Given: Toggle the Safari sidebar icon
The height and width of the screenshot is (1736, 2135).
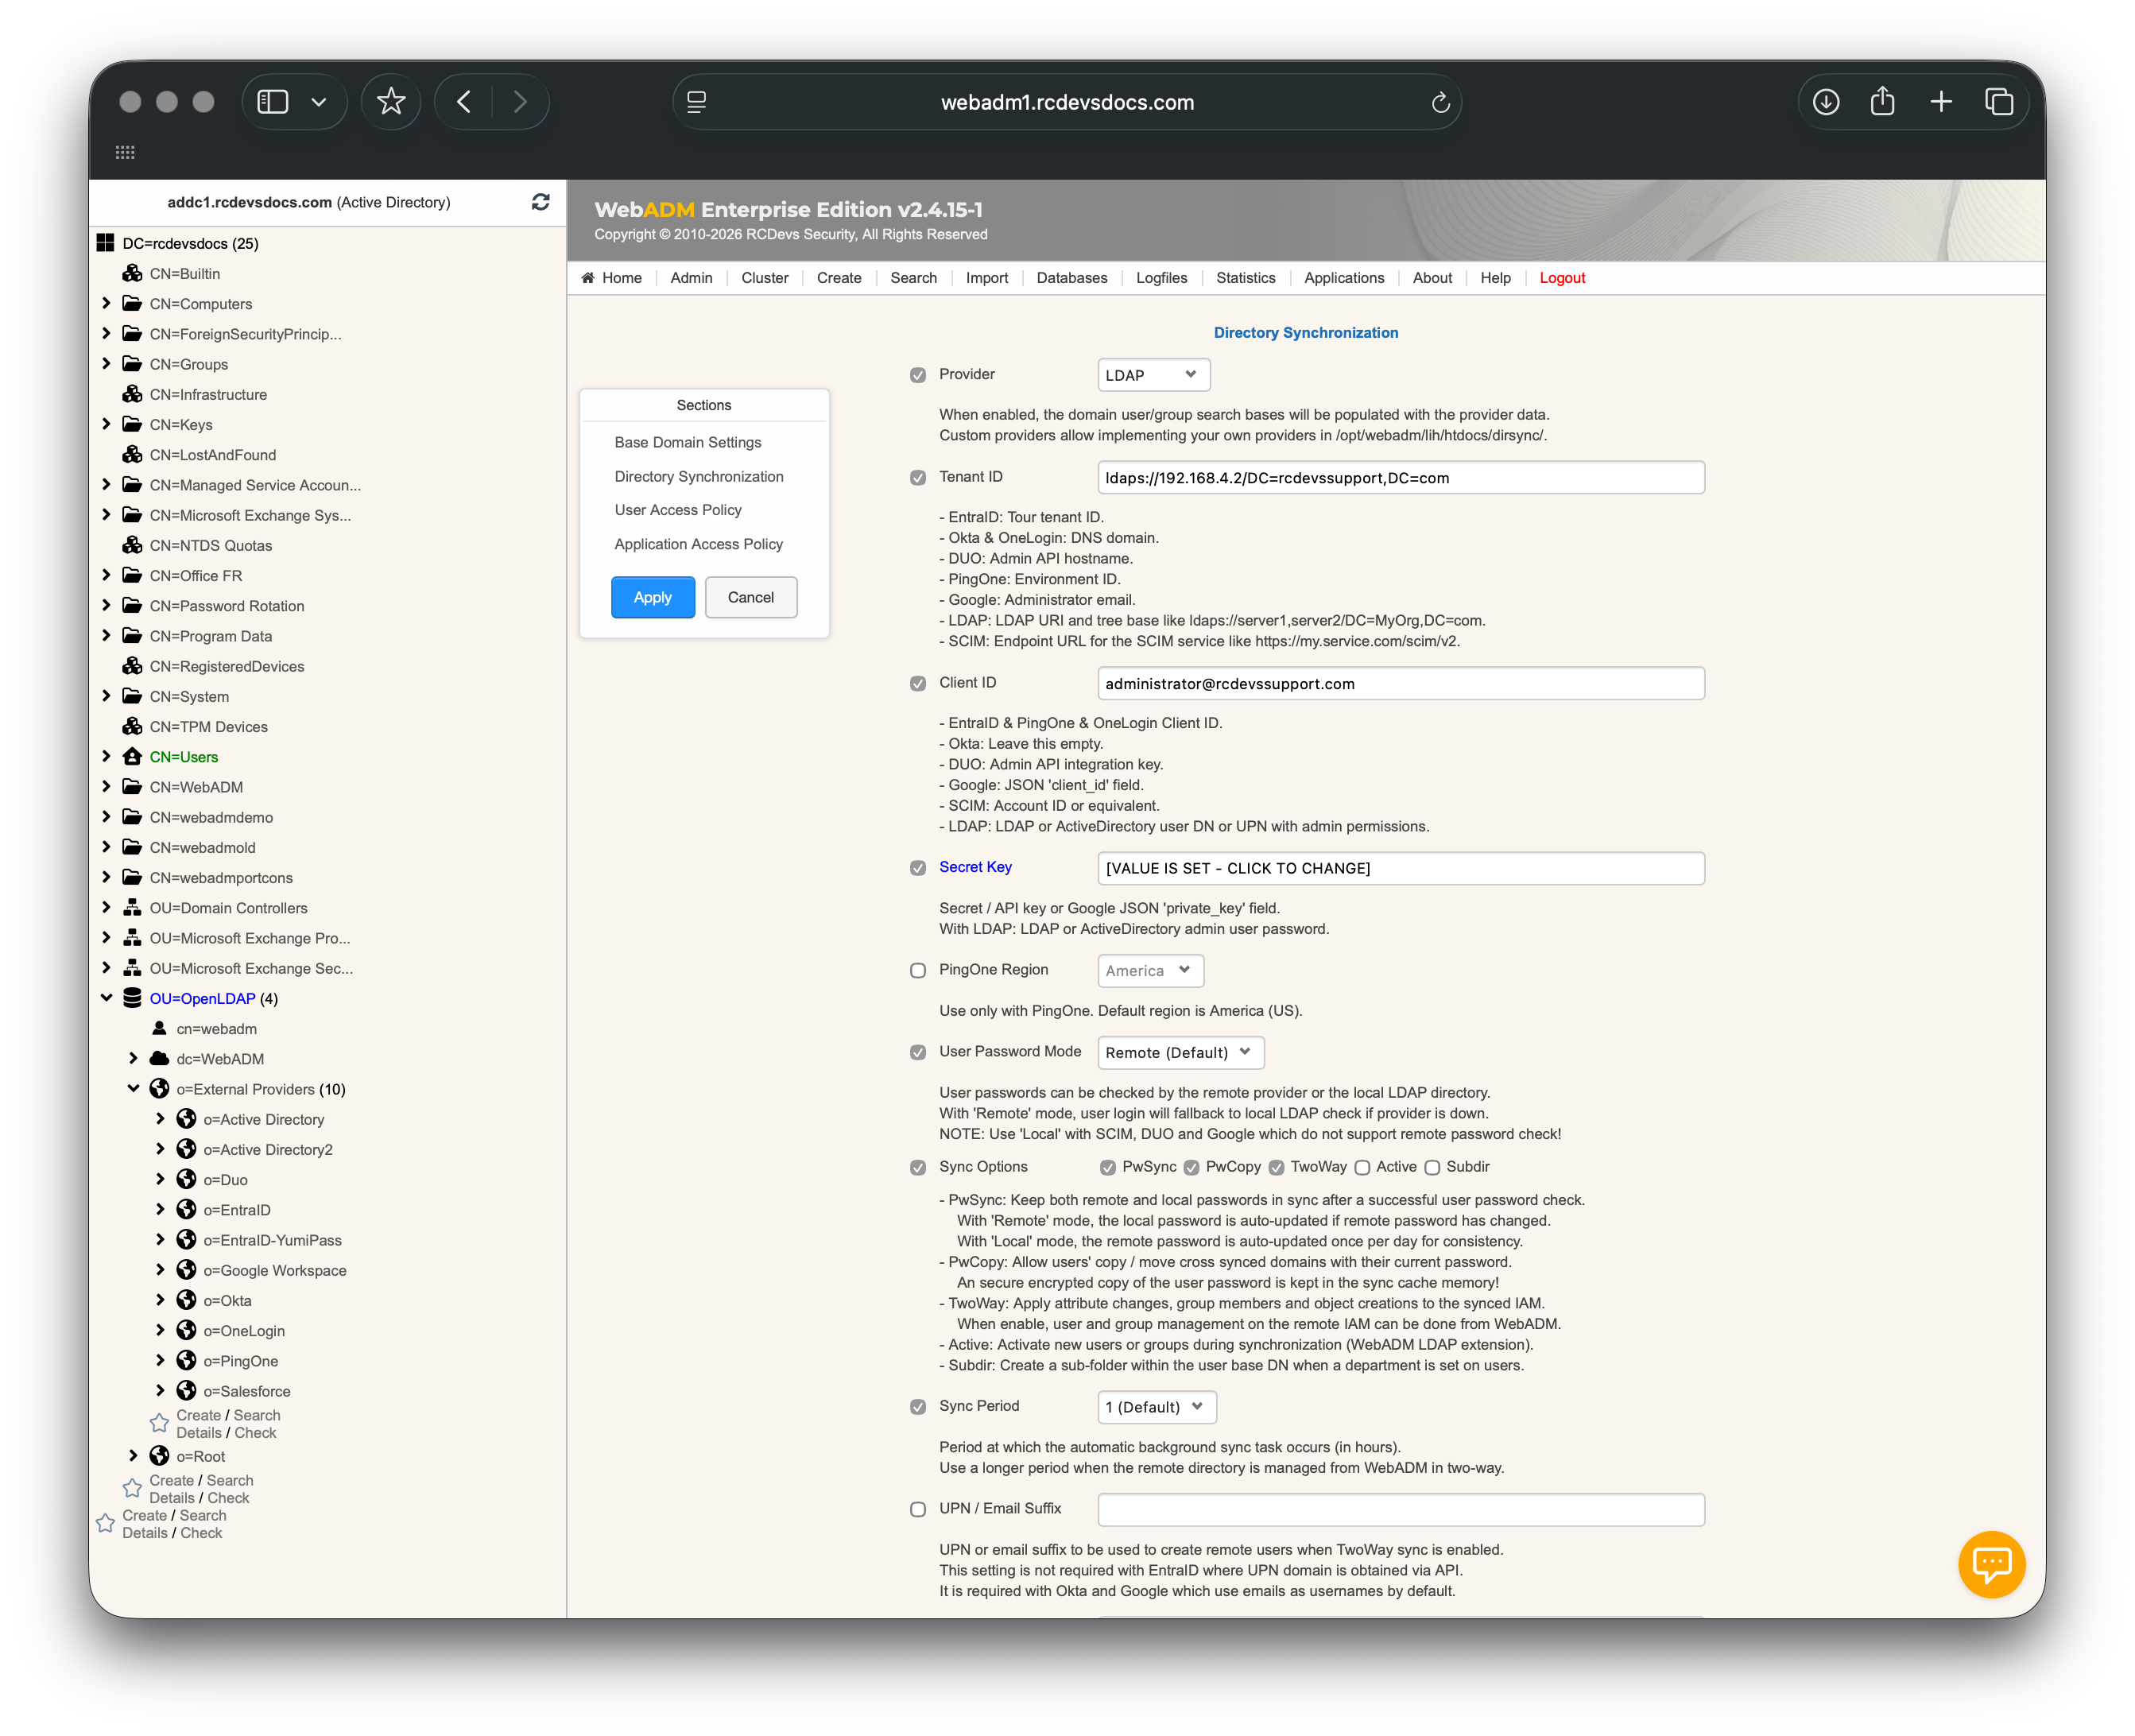Looking at the screenshot, I should click(x=272, y=101).
